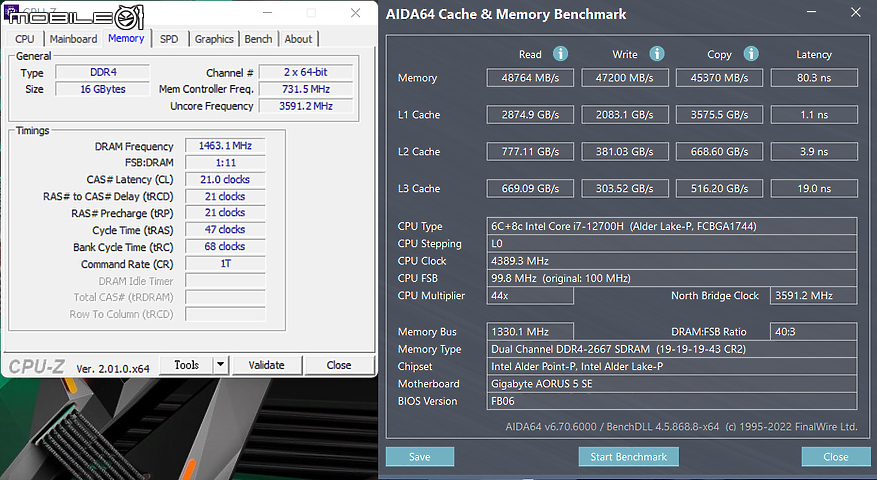The image size is (877, 480).
Task: Minimize the CPU-Z window
Action: [x=268, y=12]
